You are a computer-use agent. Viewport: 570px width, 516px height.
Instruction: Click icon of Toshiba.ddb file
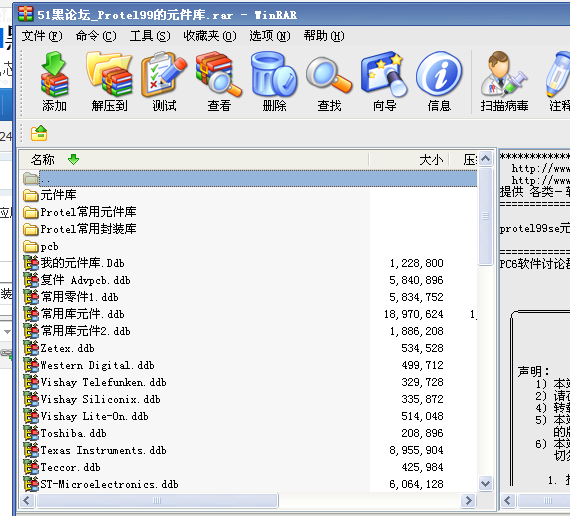[31, 433]
